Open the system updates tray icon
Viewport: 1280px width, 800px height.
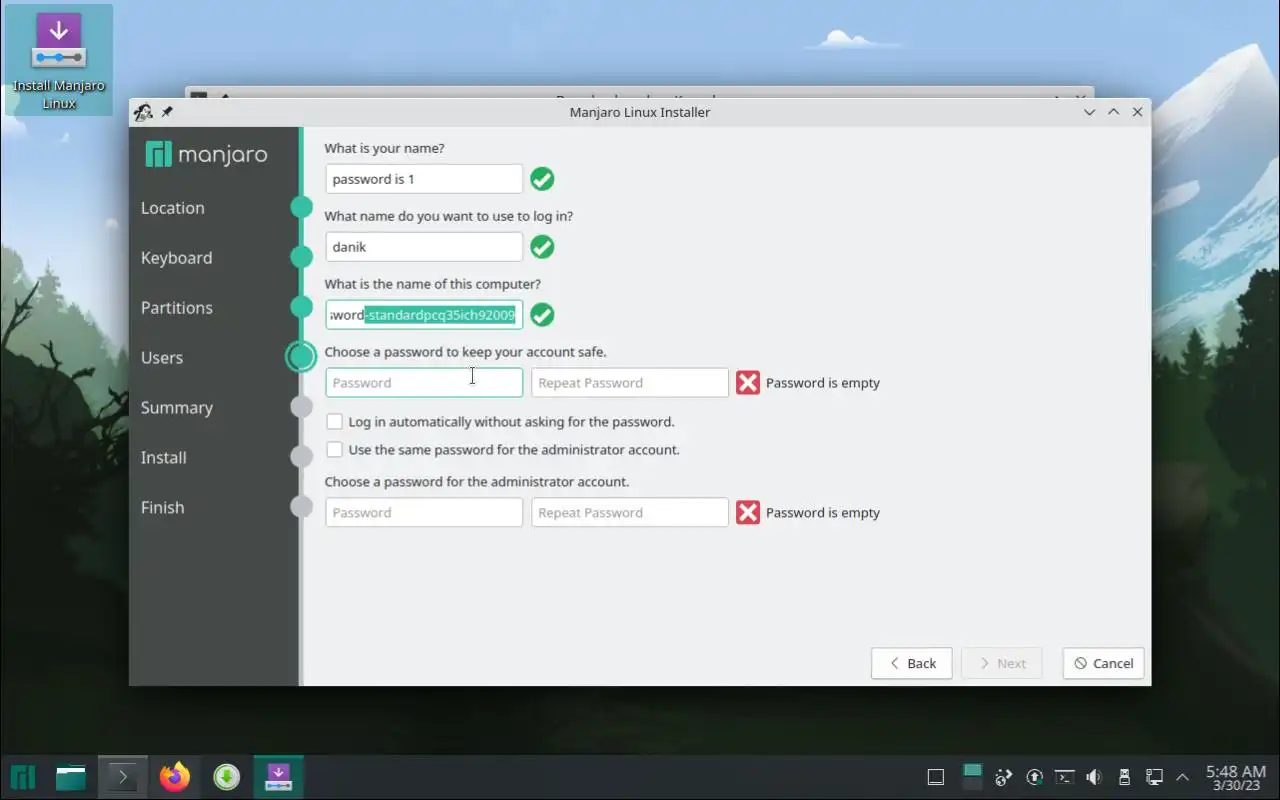click(1035, 777)
